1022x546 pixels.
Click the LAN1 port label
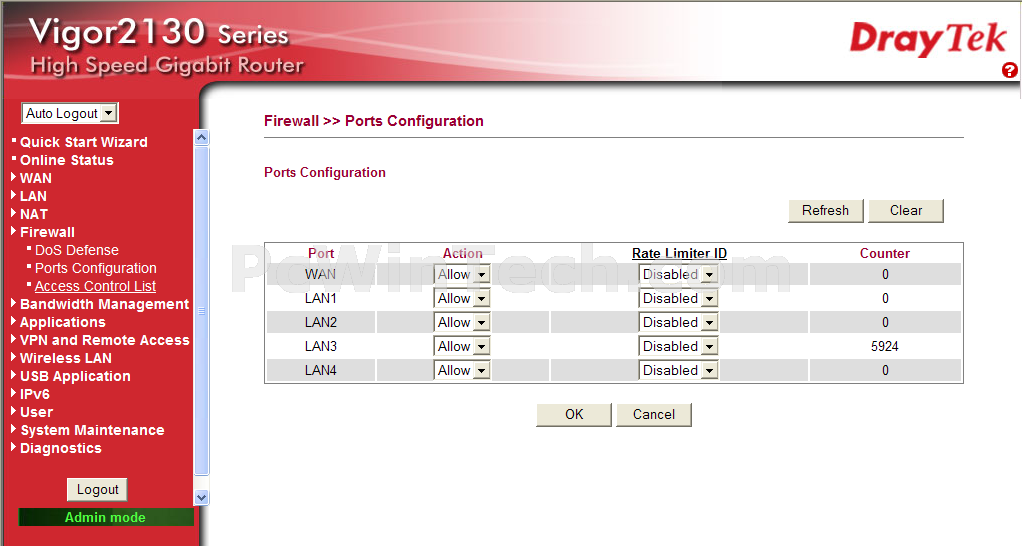tap(321, 298)
